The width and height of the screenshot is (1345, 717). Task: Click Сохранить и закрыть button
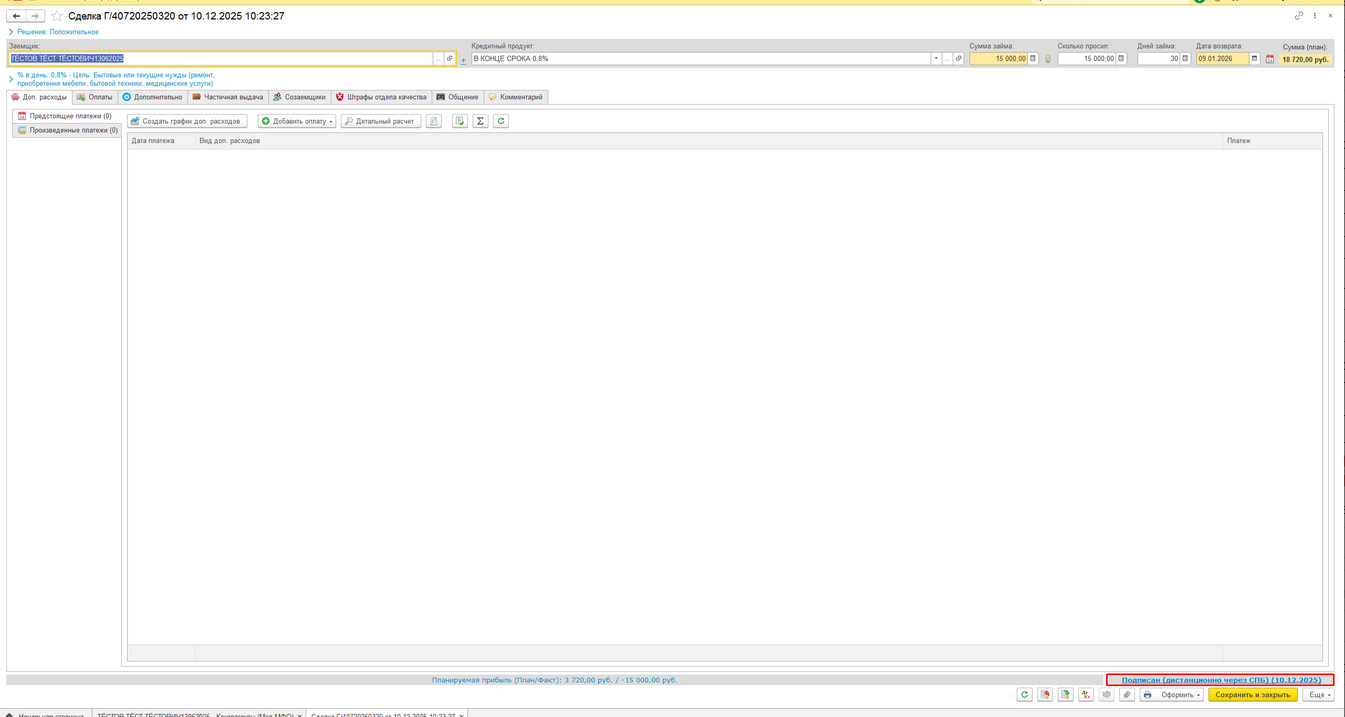(1253, 695)
